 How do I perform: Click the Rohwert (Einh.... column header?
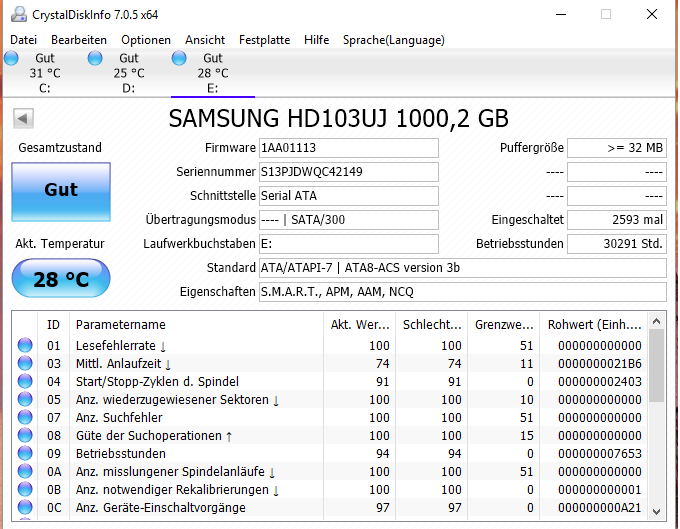tap(594, 324)
